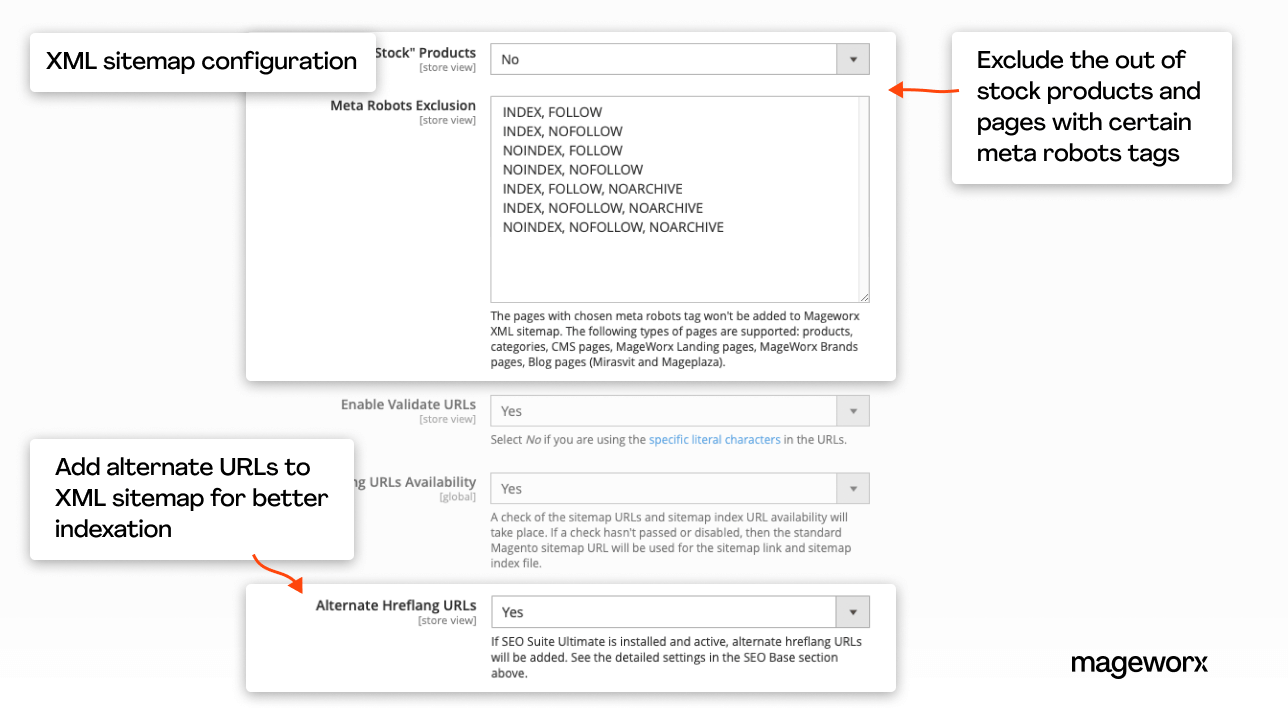The image size is (1288, 728).
Task: Select "INDEX, NOFOLLOW, NOARCHIVE" option
Action: [602, 207]
